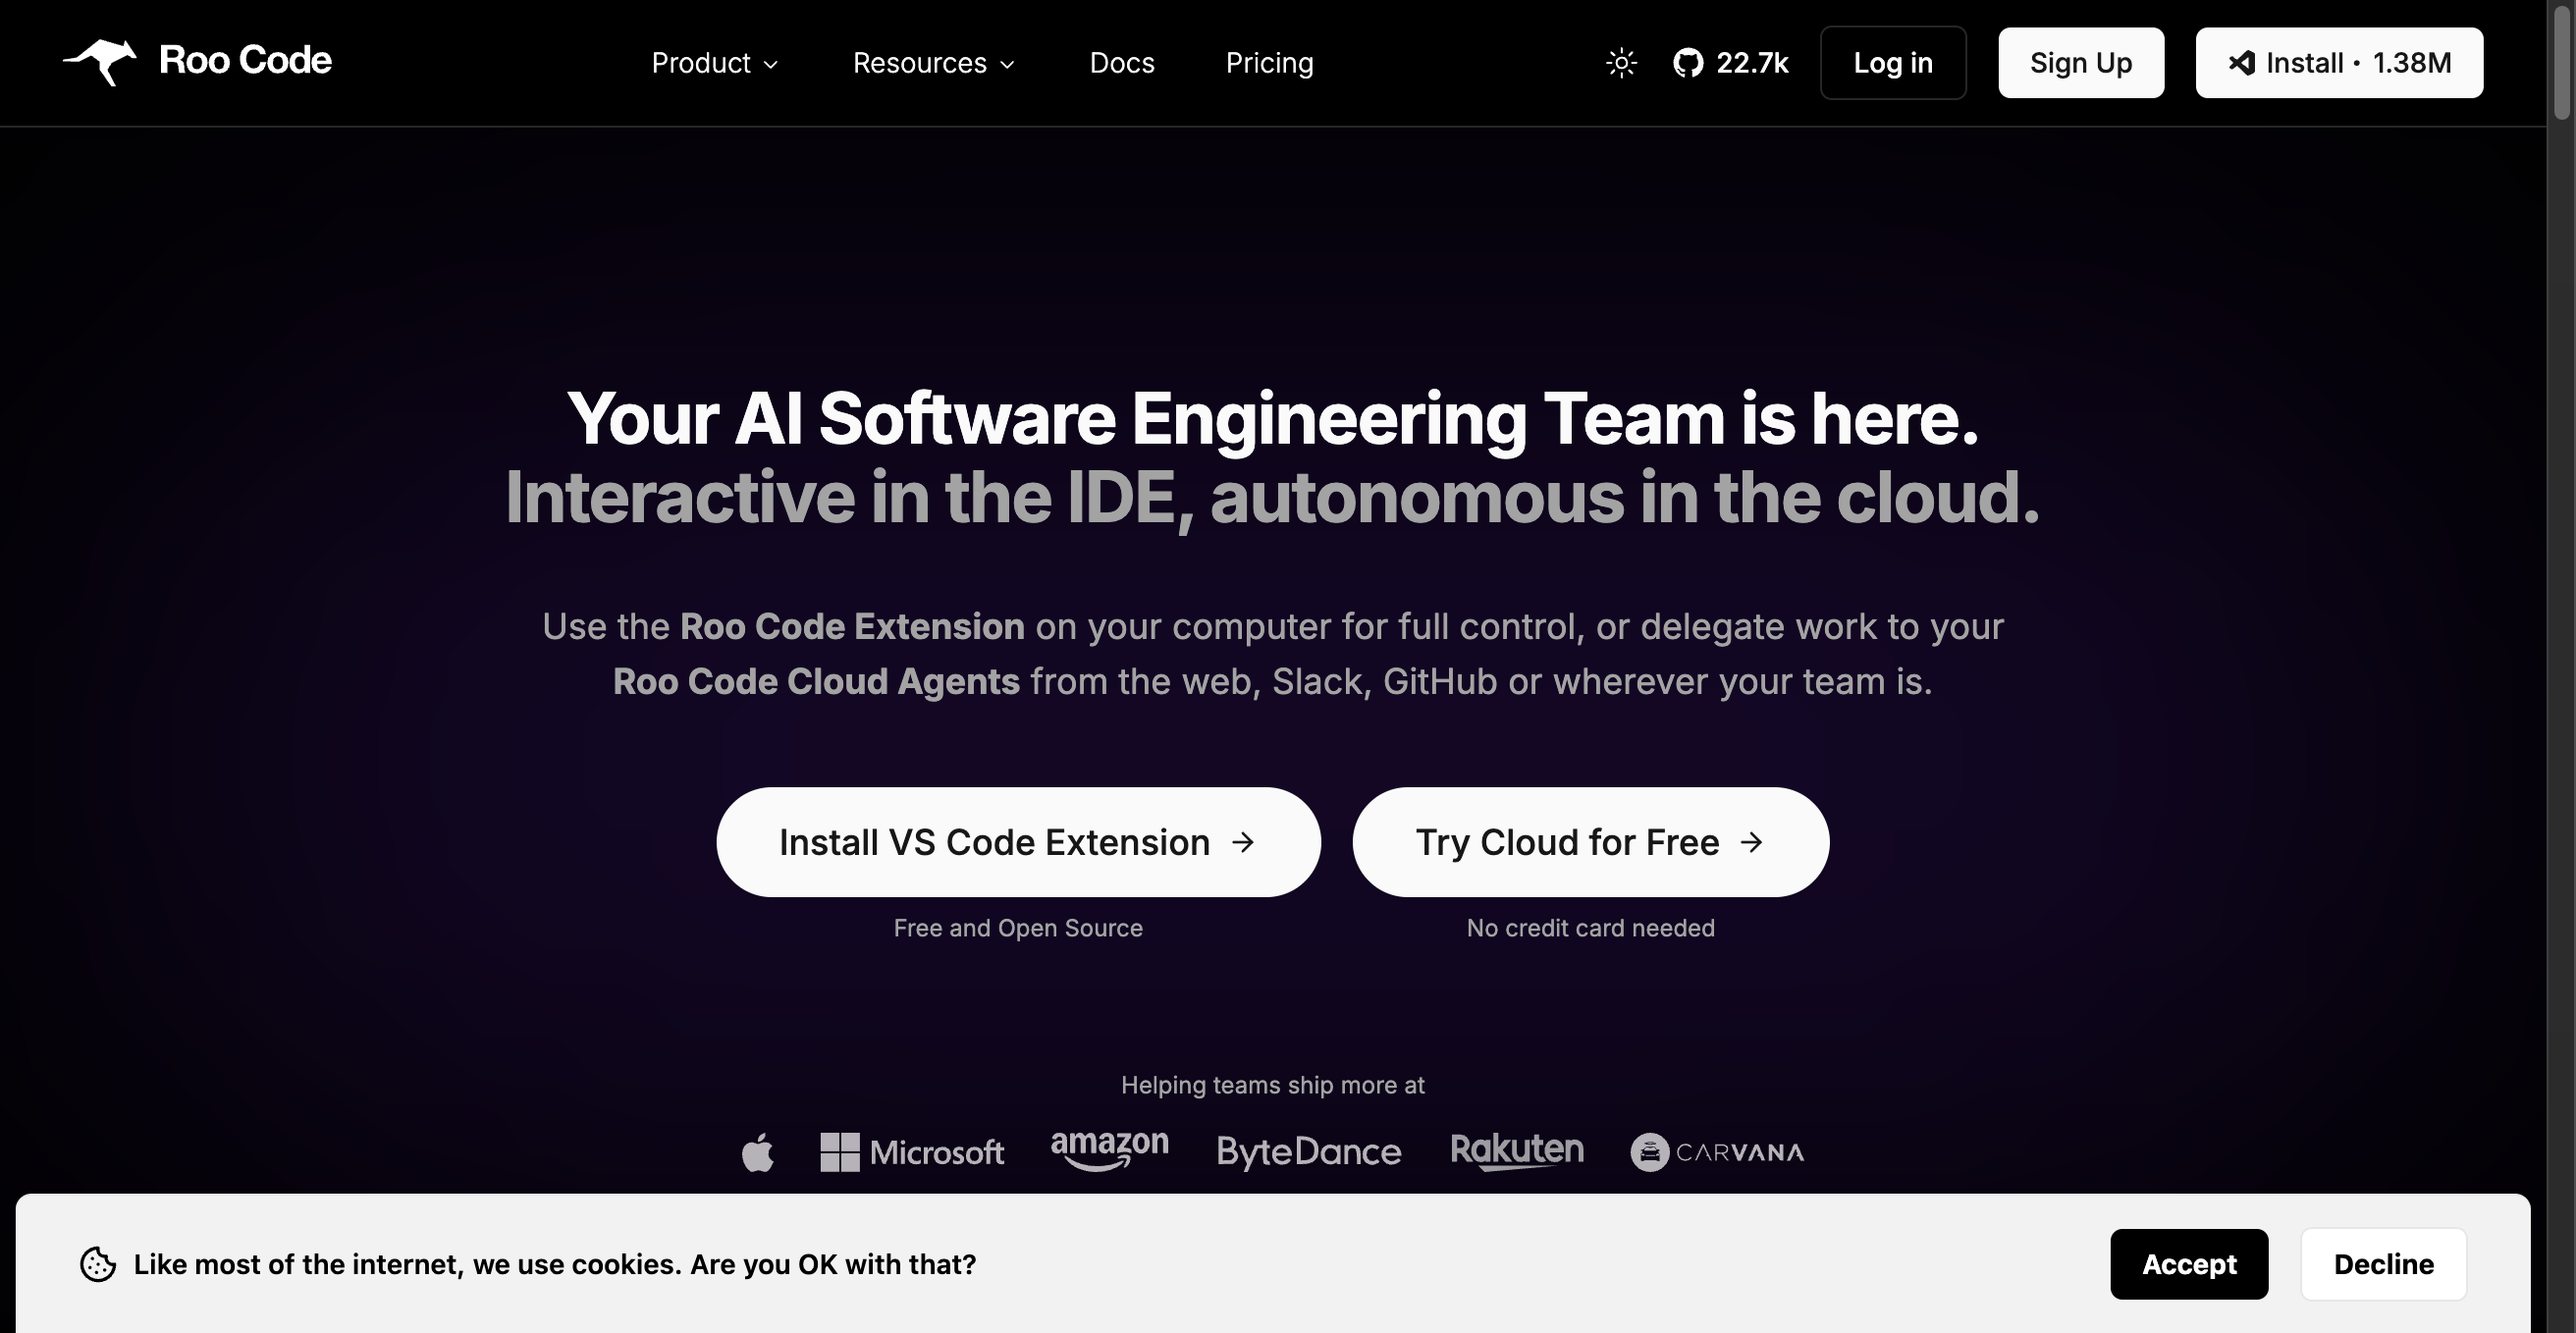Image resolution: width=2576 pixels, height=1333 pixels.
Task: Click the Install 1.38M button
Action: tap(2339, 63)
